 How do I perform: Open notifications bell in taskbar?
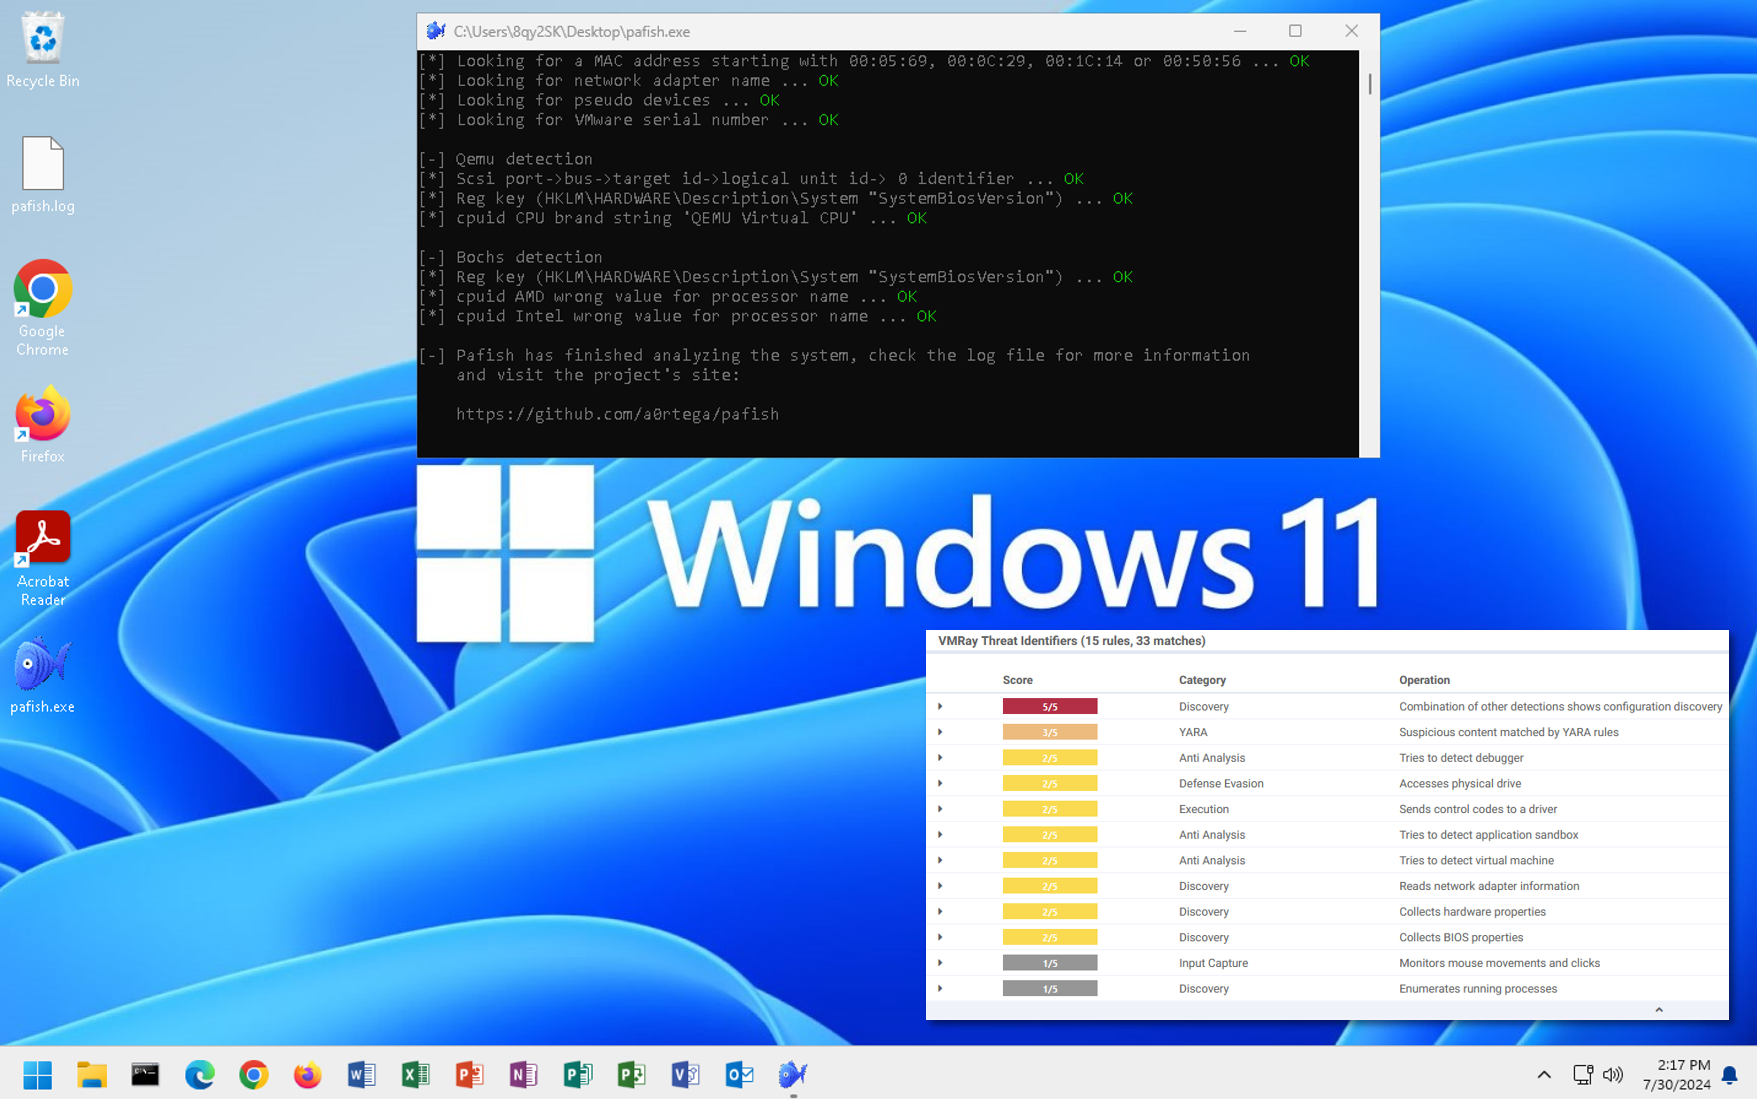coord(1730,1075)
